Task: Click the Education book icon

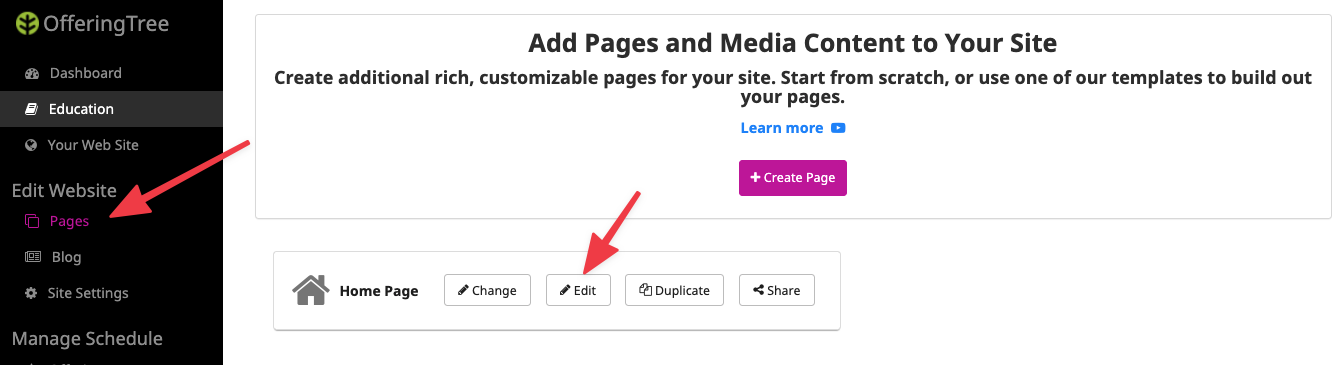Action: 31,109
